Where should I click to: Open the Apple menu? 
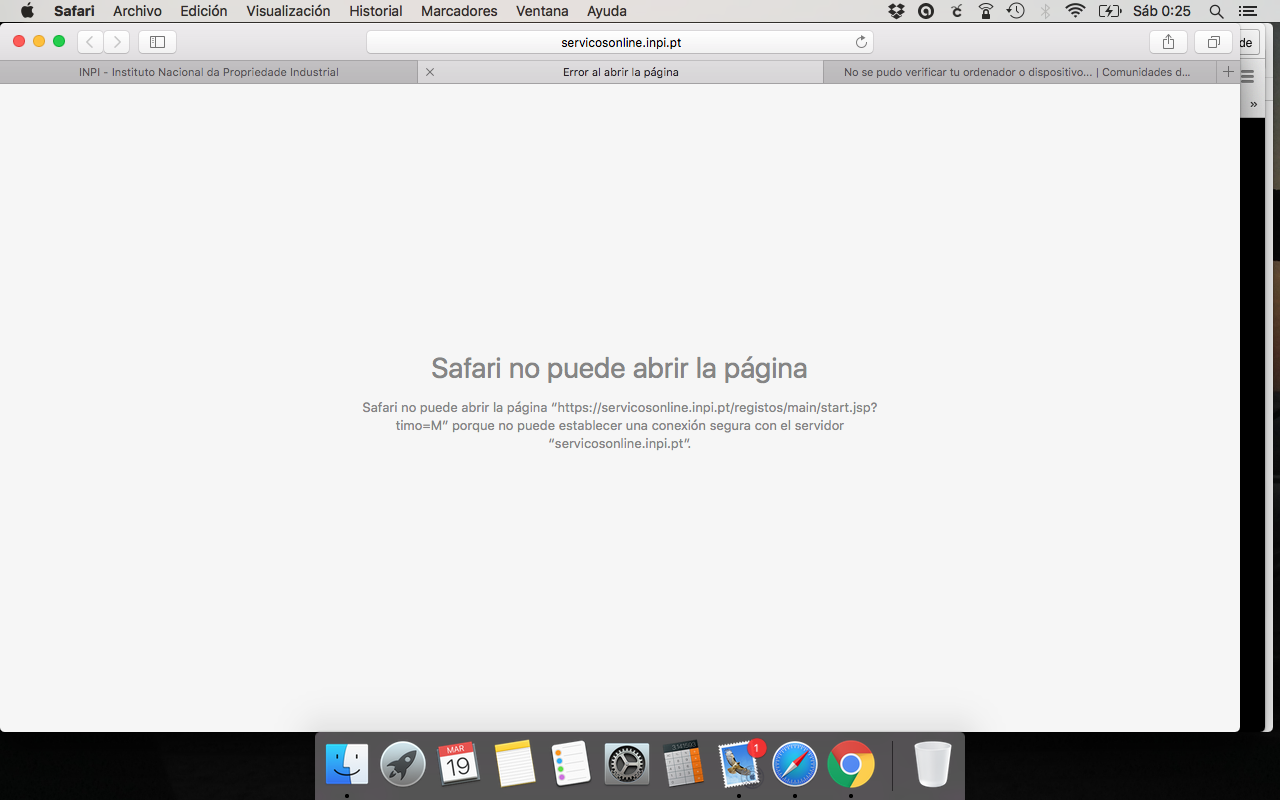pyautogui.click(x=27, y=11)
